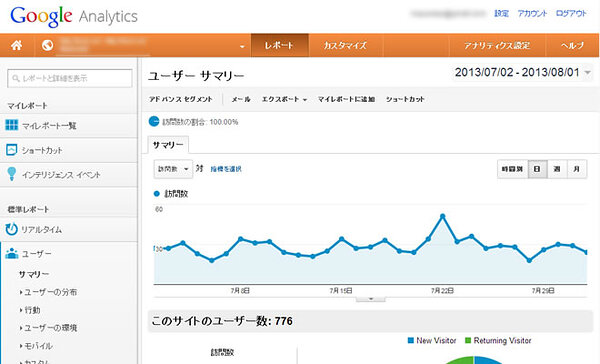Expand the エクスポート dropdown menu
Viewport: 600px width, 364px height.
coord(284,99)
